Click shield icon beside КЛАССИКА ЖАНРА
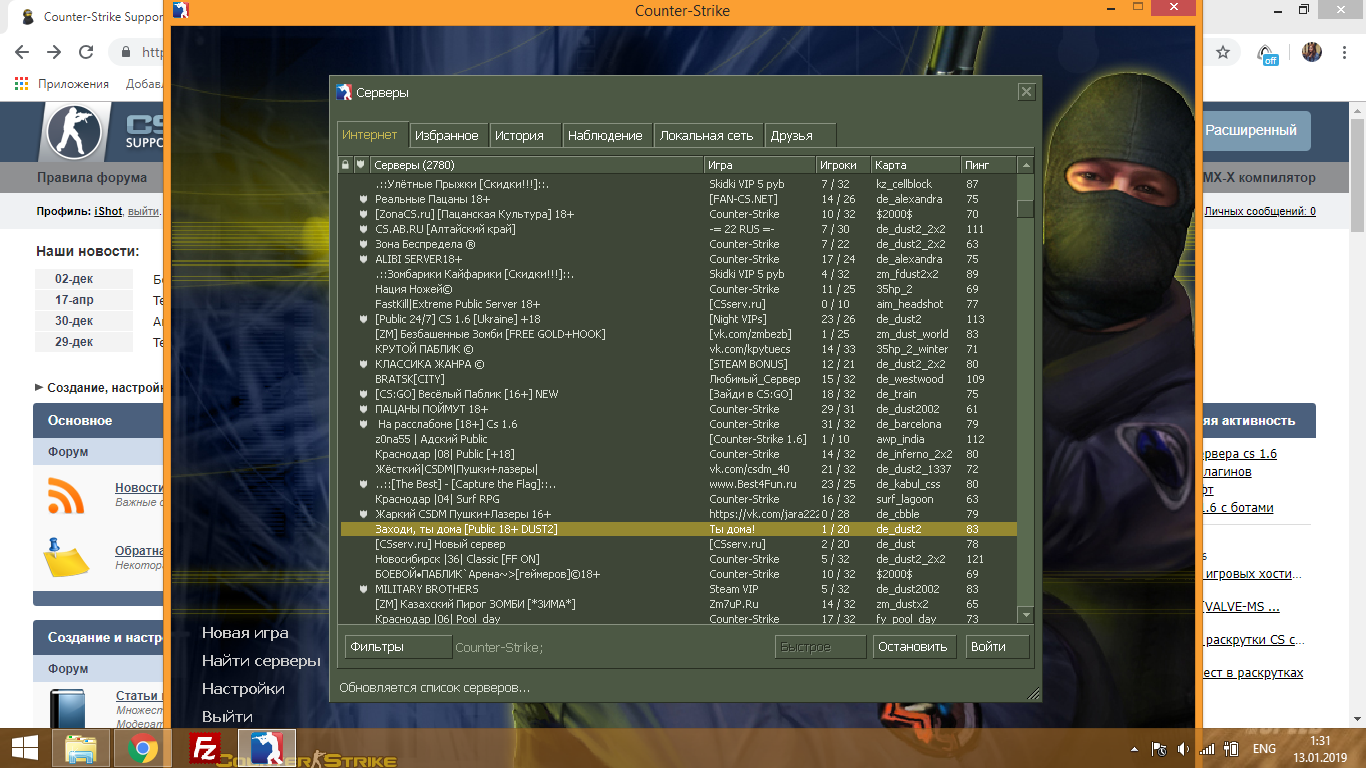Image resolution: width=1366 pixels, height=768 pixels. [x=364, y=364]
